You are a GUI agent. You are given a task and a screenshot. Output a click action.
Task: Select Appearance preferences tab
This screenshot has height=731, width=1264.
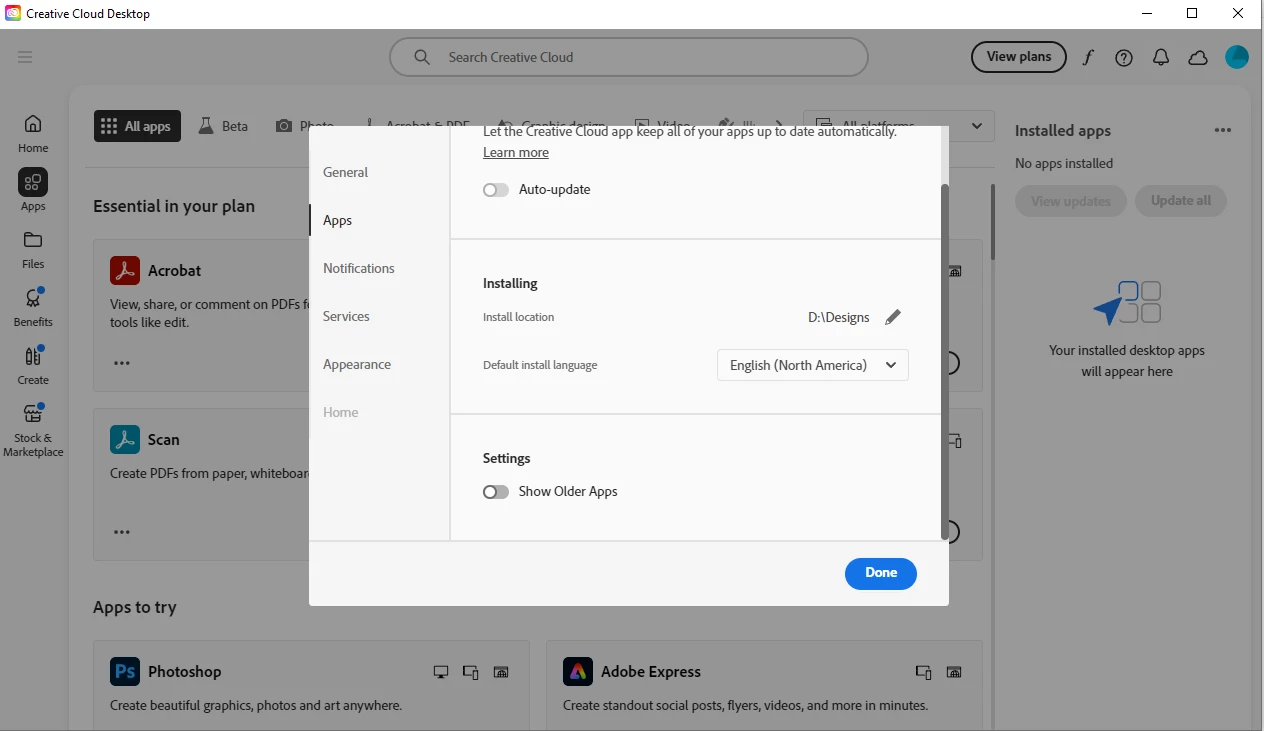[357, 364]
